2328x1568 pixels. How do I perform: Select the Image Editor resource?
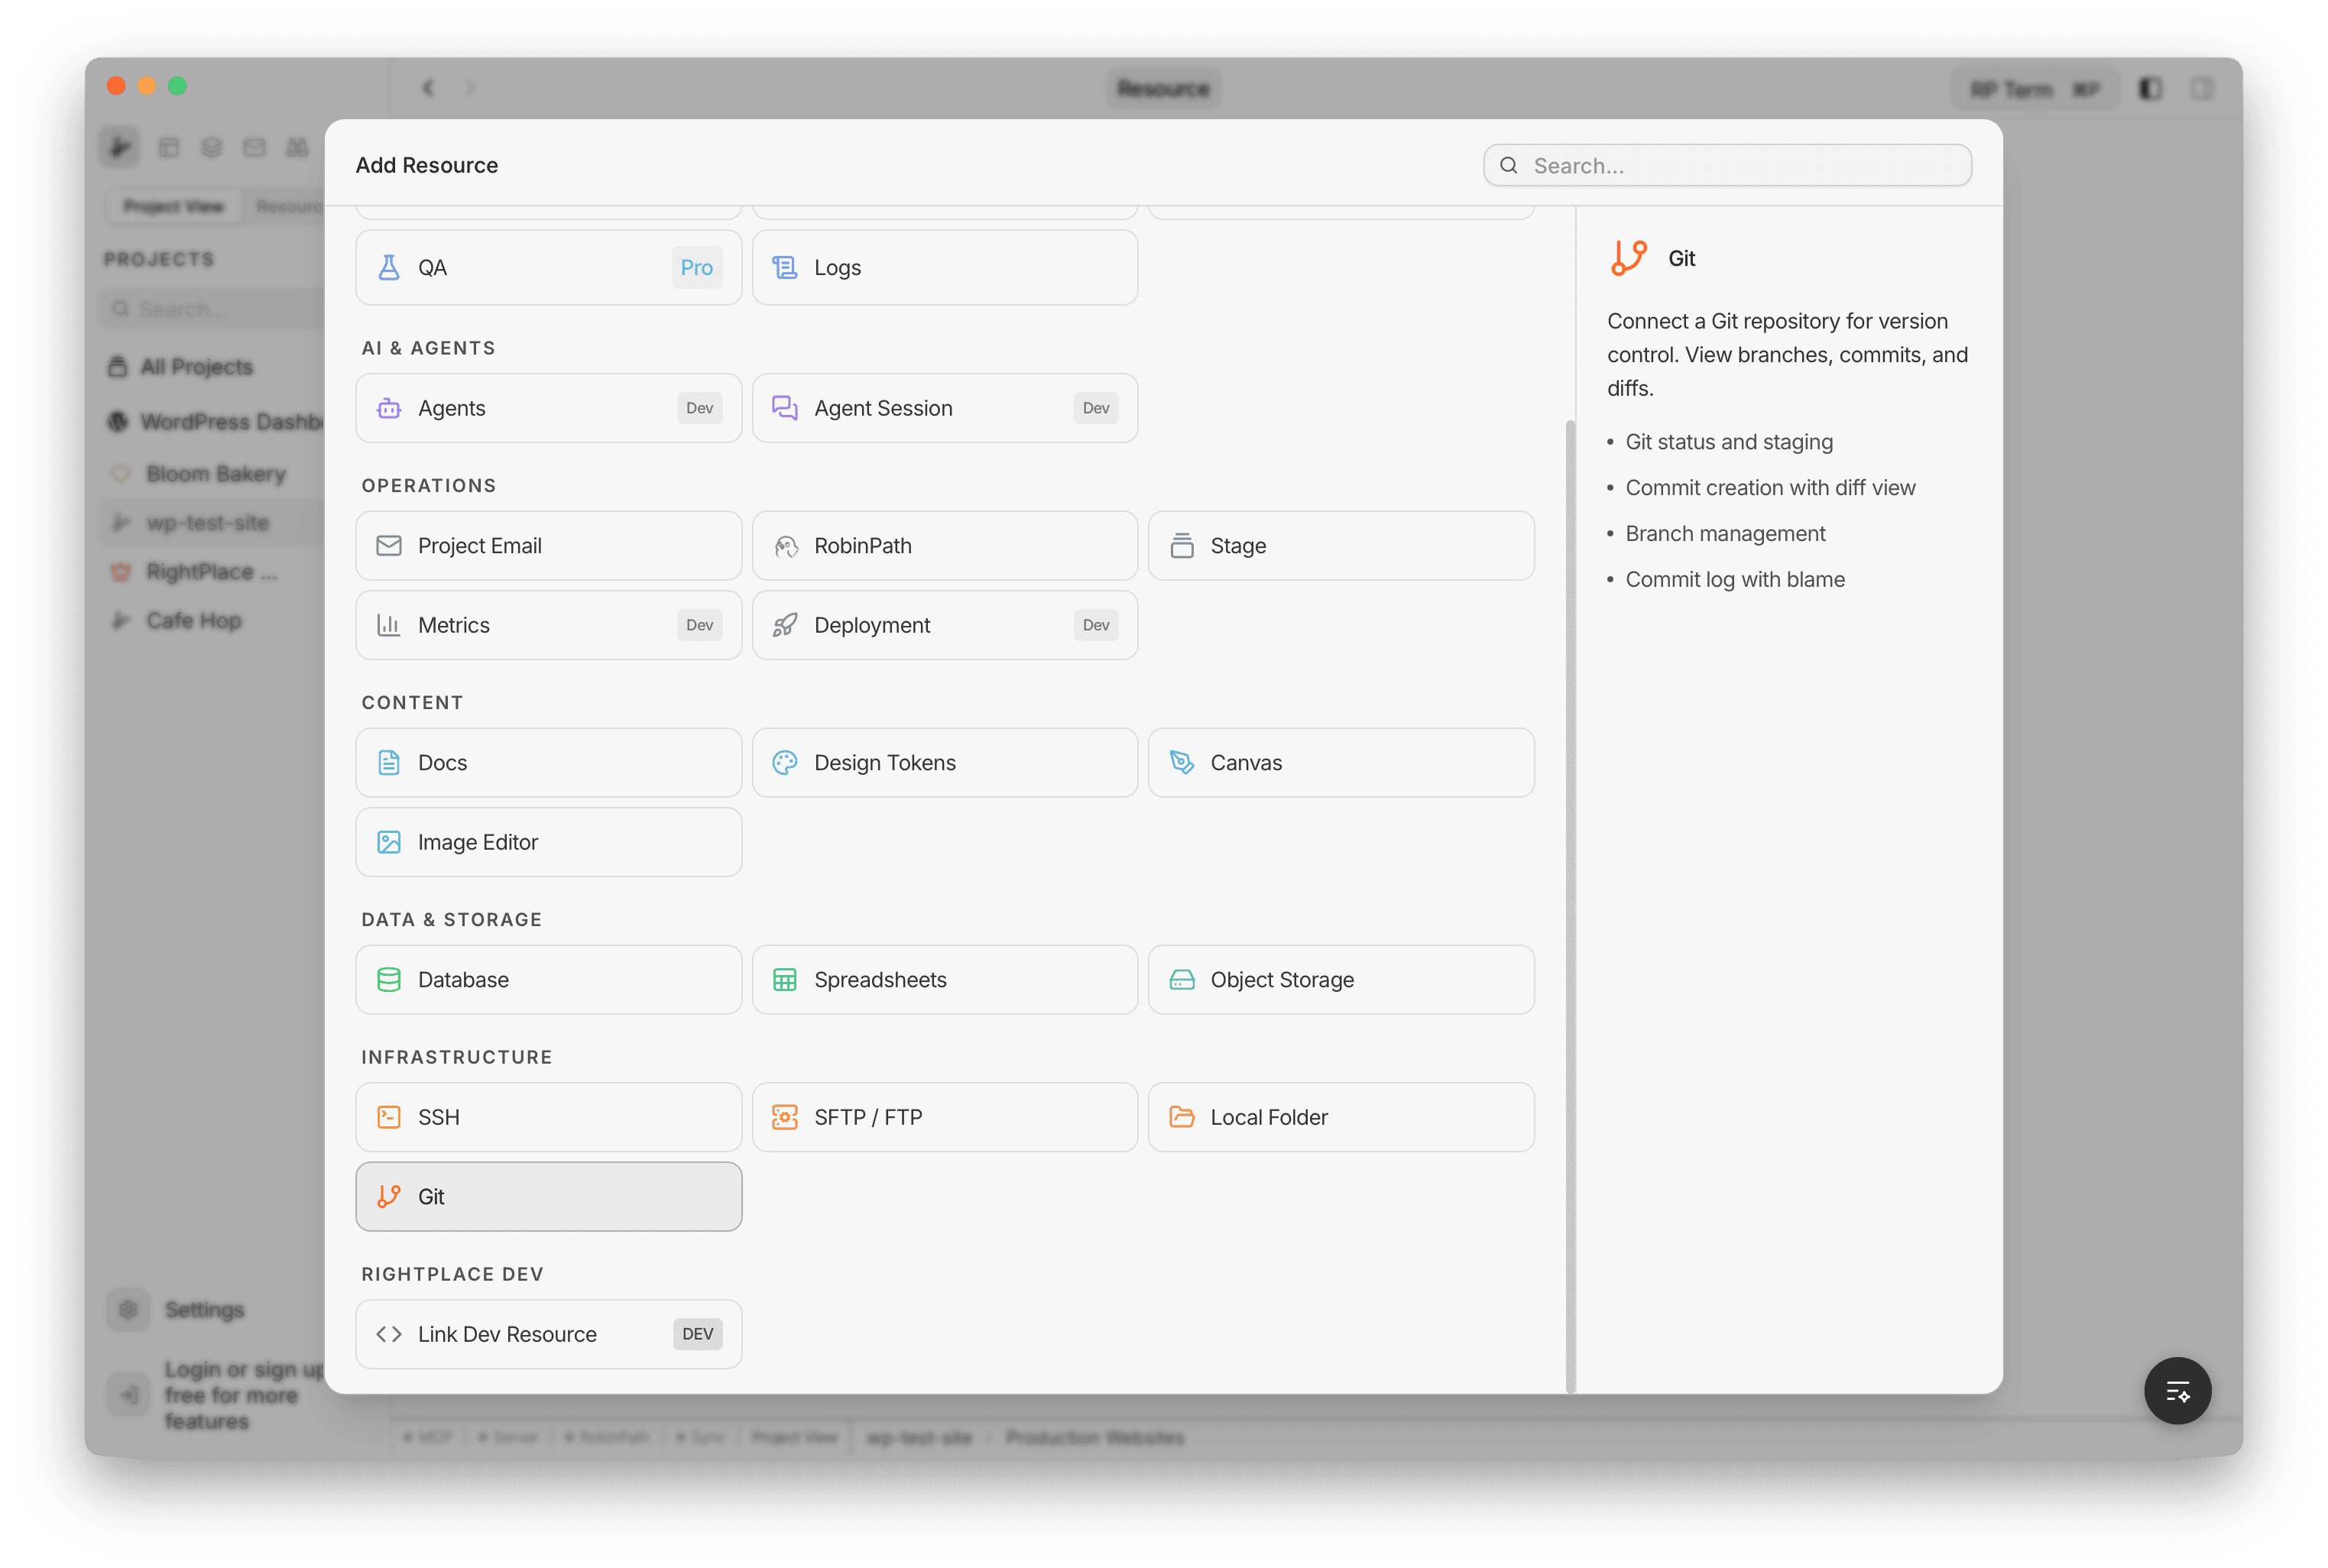(548, 841)
